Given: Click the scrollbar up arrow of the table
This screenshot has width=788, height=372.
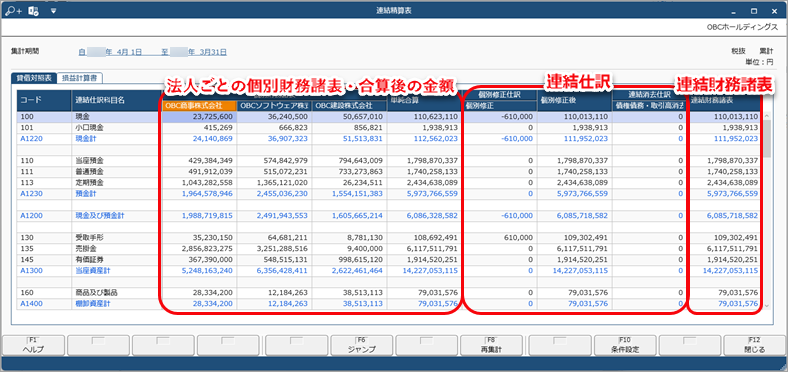Looking at the screenshot, I should [x=767, y=116].
